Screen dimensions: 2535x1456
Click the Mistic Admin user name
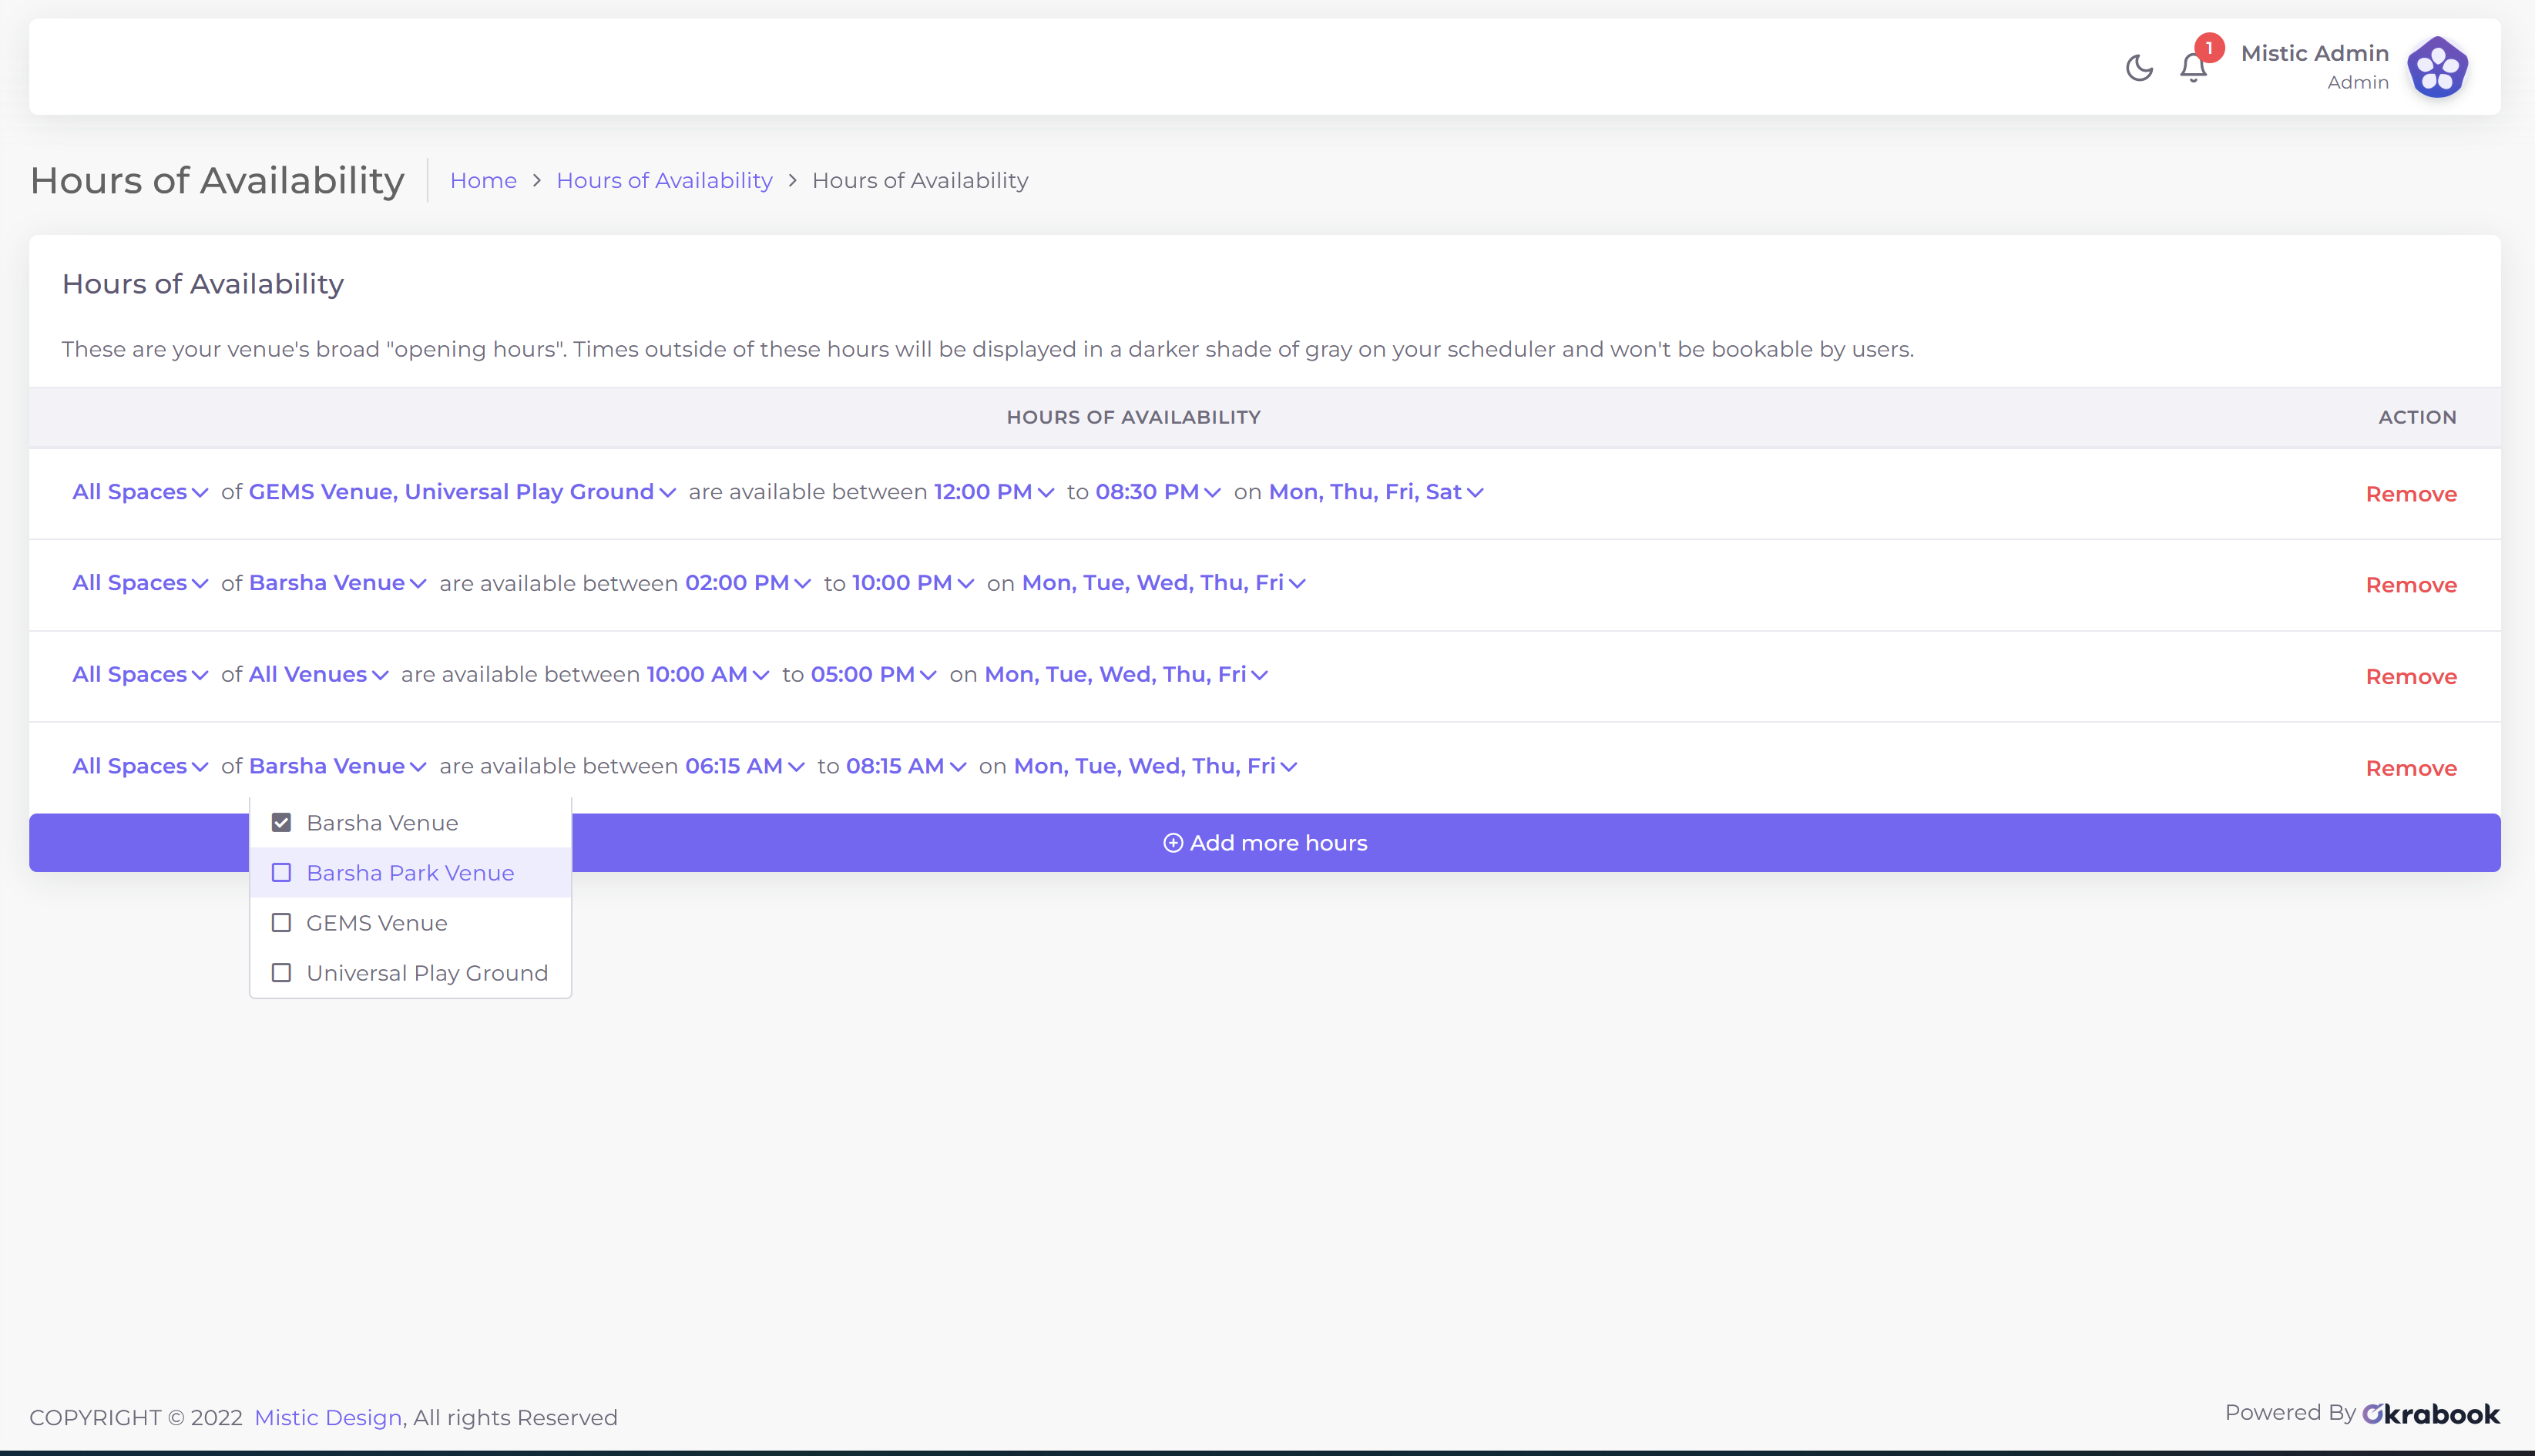coord(2314,53)
